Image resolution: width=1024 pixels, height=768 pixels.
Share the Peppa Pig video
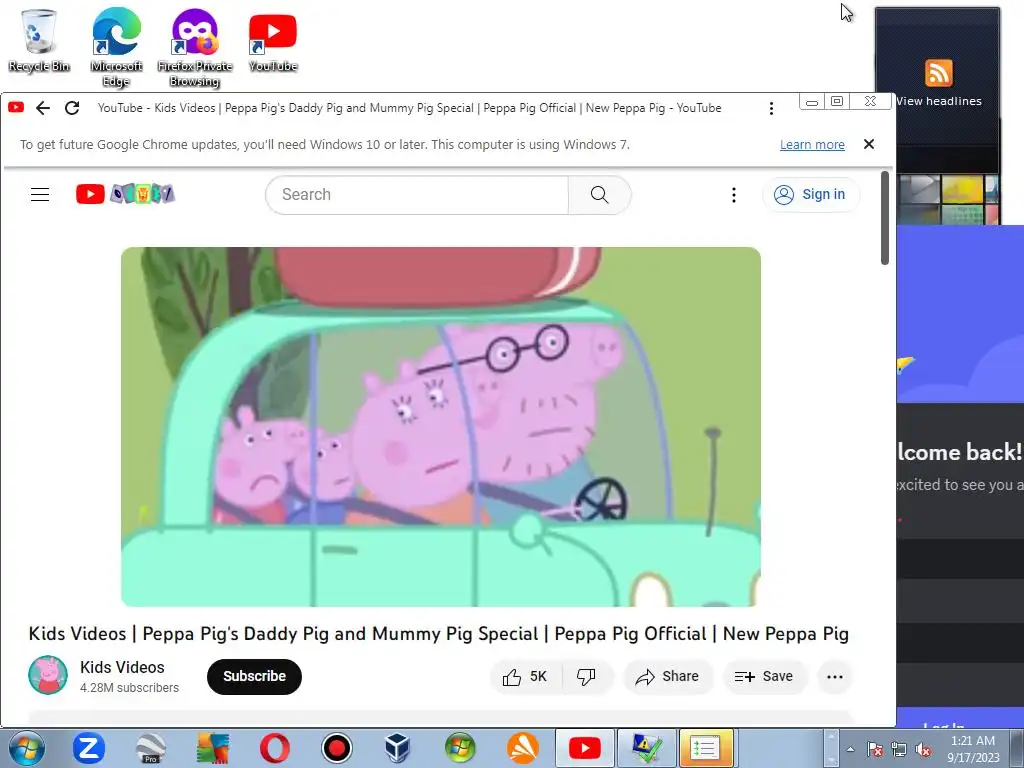tap(667, 677)
